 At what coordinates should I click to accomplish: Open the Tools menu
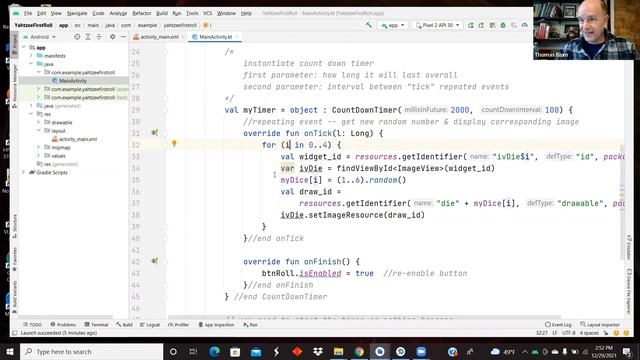pyautogui.click(x=192, y=13)
